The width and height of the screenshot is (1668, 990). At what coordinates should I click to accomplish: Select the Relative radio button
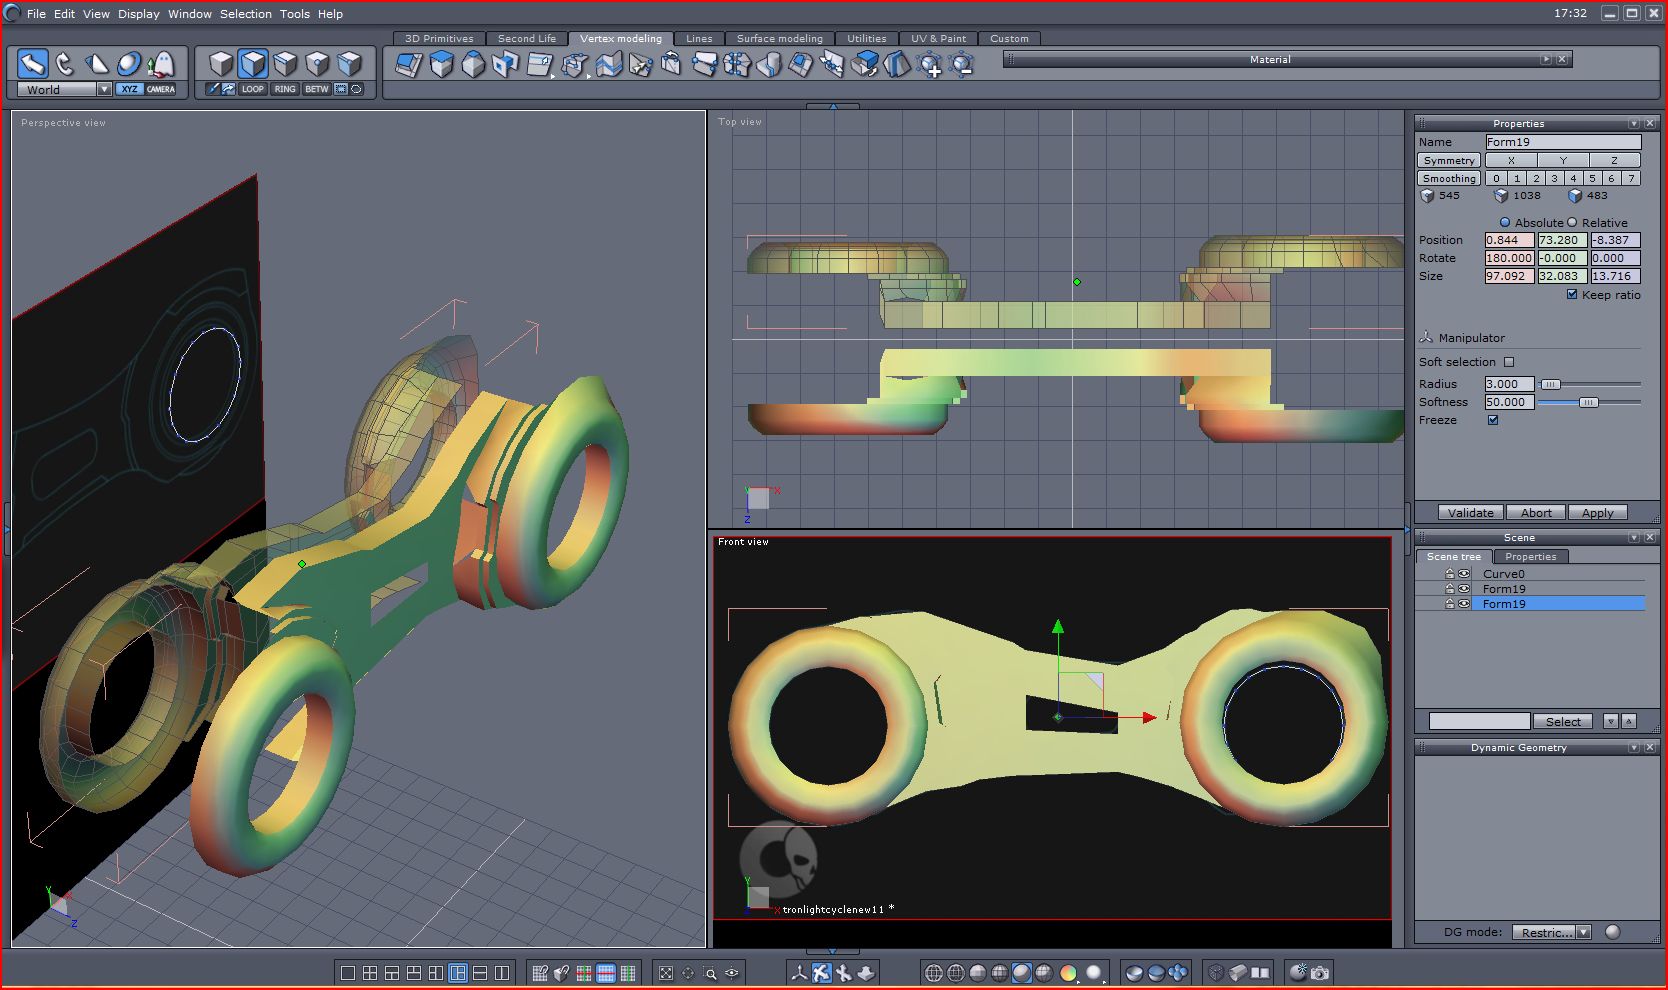point(1572,222)
